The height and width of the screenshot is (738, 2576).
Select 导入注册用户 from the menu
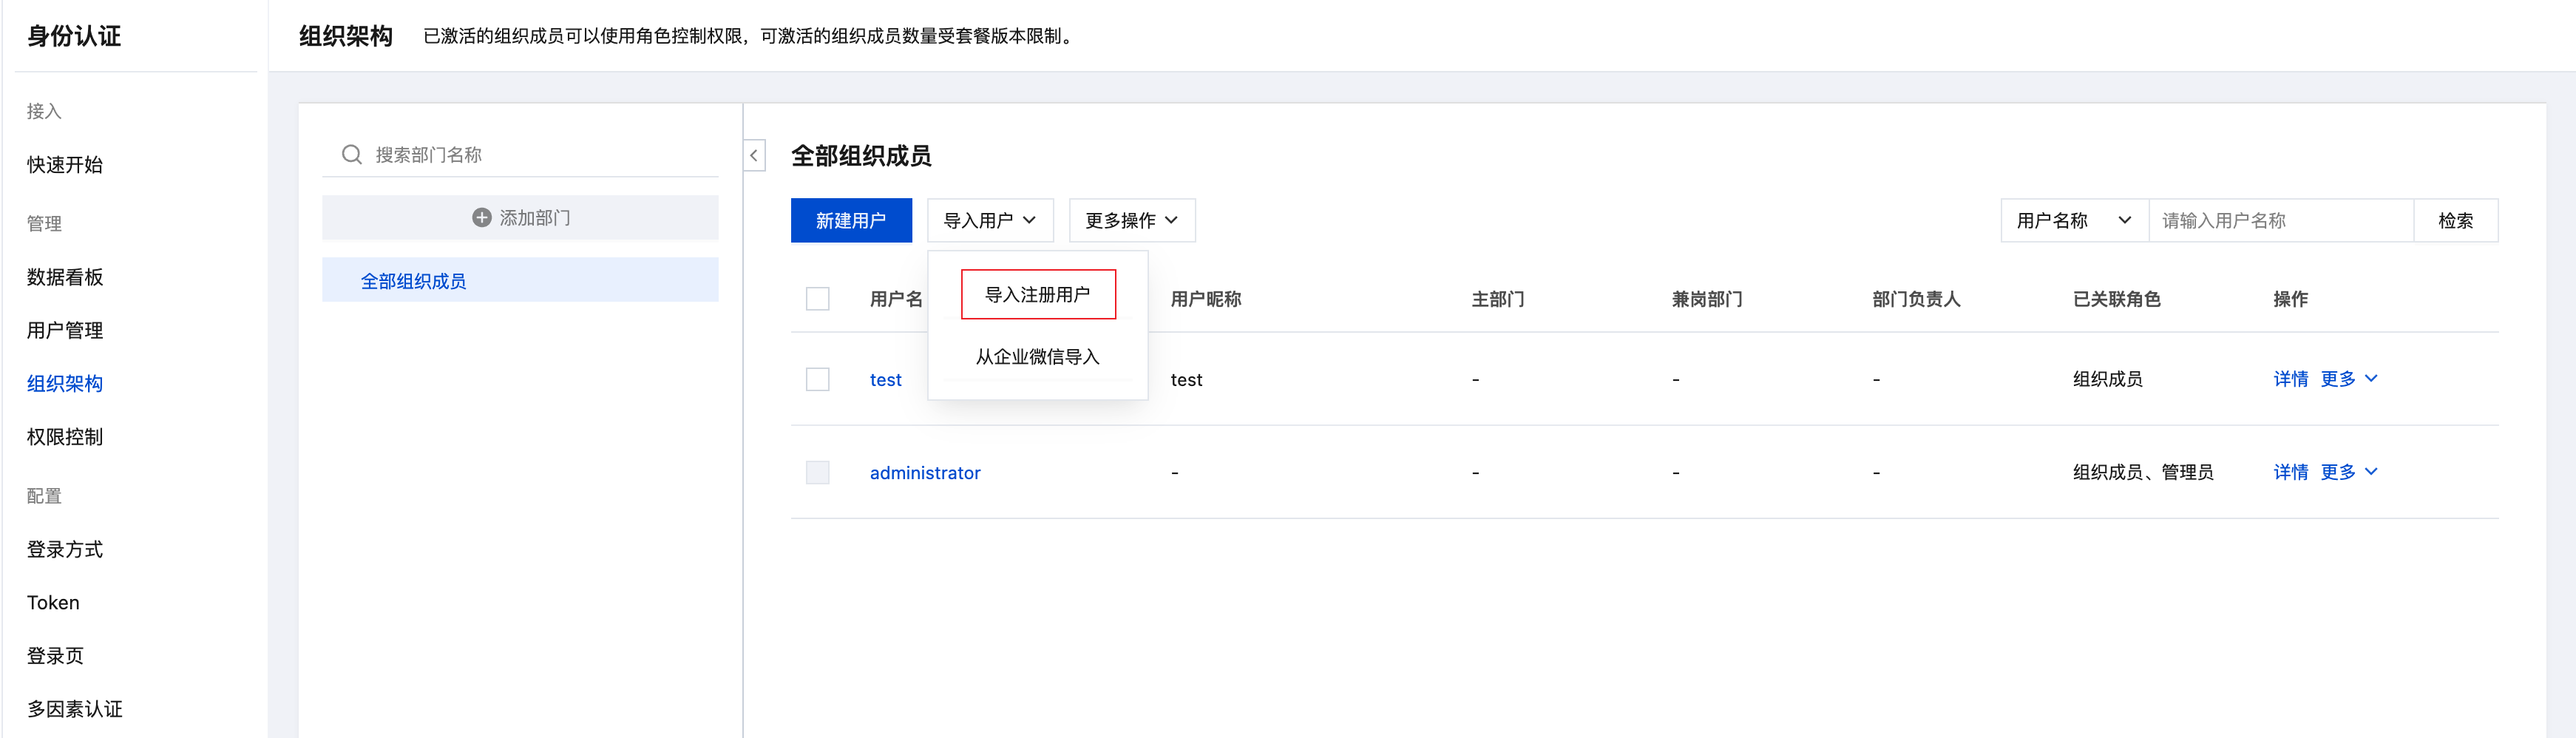point(1038,293)
